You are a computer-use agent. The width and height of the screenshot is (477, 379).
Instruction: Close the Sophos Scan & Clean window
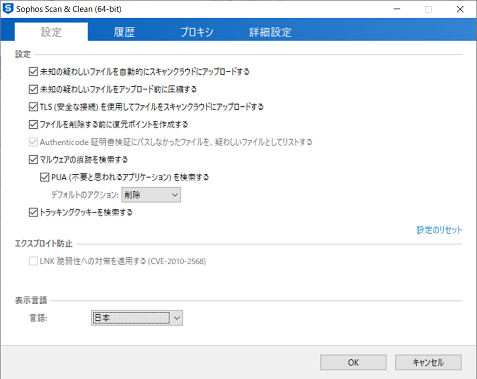click(x=460, y=9)
